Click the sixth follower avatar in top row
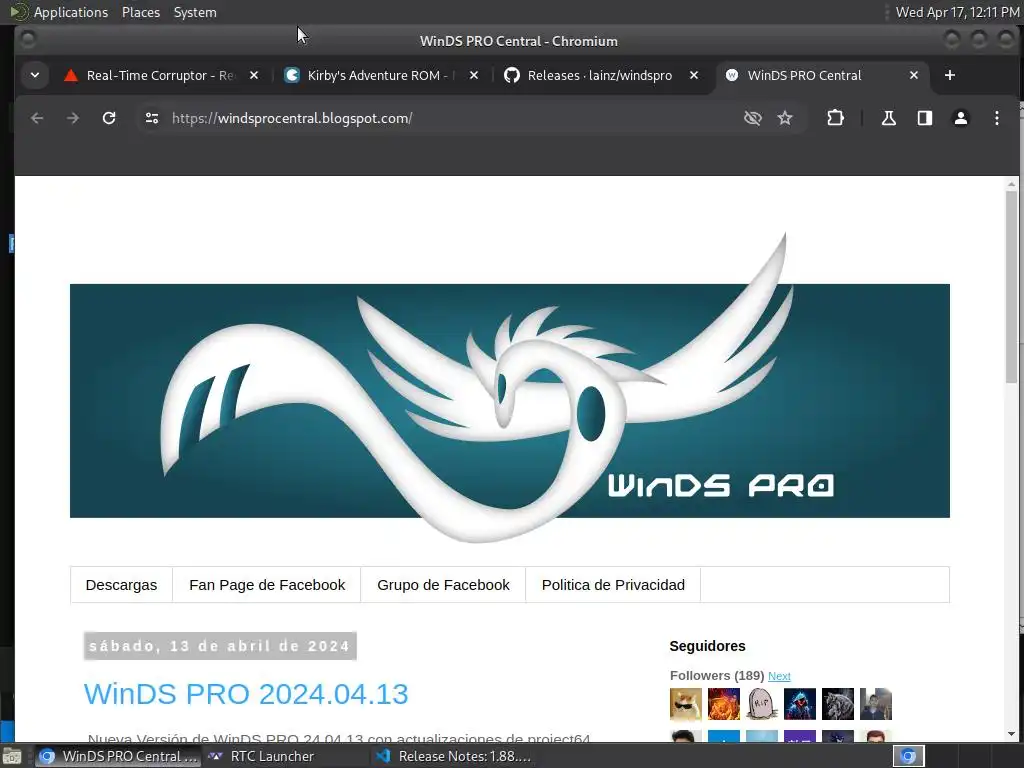Viewport: 1024px width, 768px height. click(x=875, y=704)
